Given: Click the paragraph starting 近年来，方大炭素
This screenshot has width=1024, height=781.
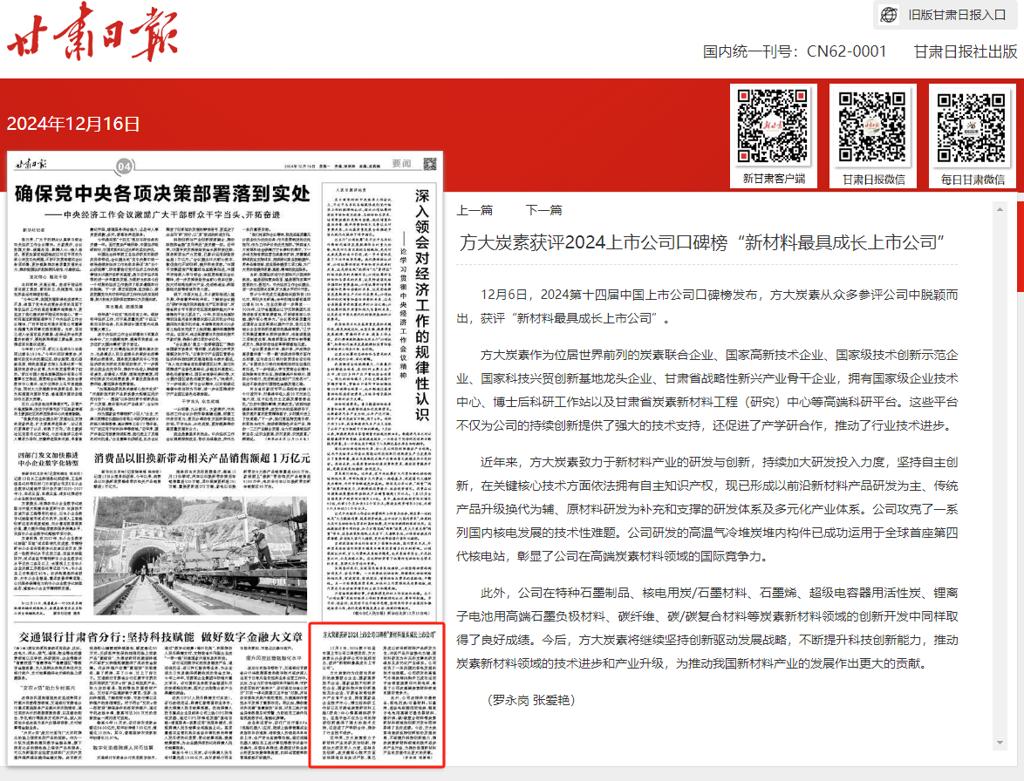Looking at the screenshot, I should coord(707,509).
